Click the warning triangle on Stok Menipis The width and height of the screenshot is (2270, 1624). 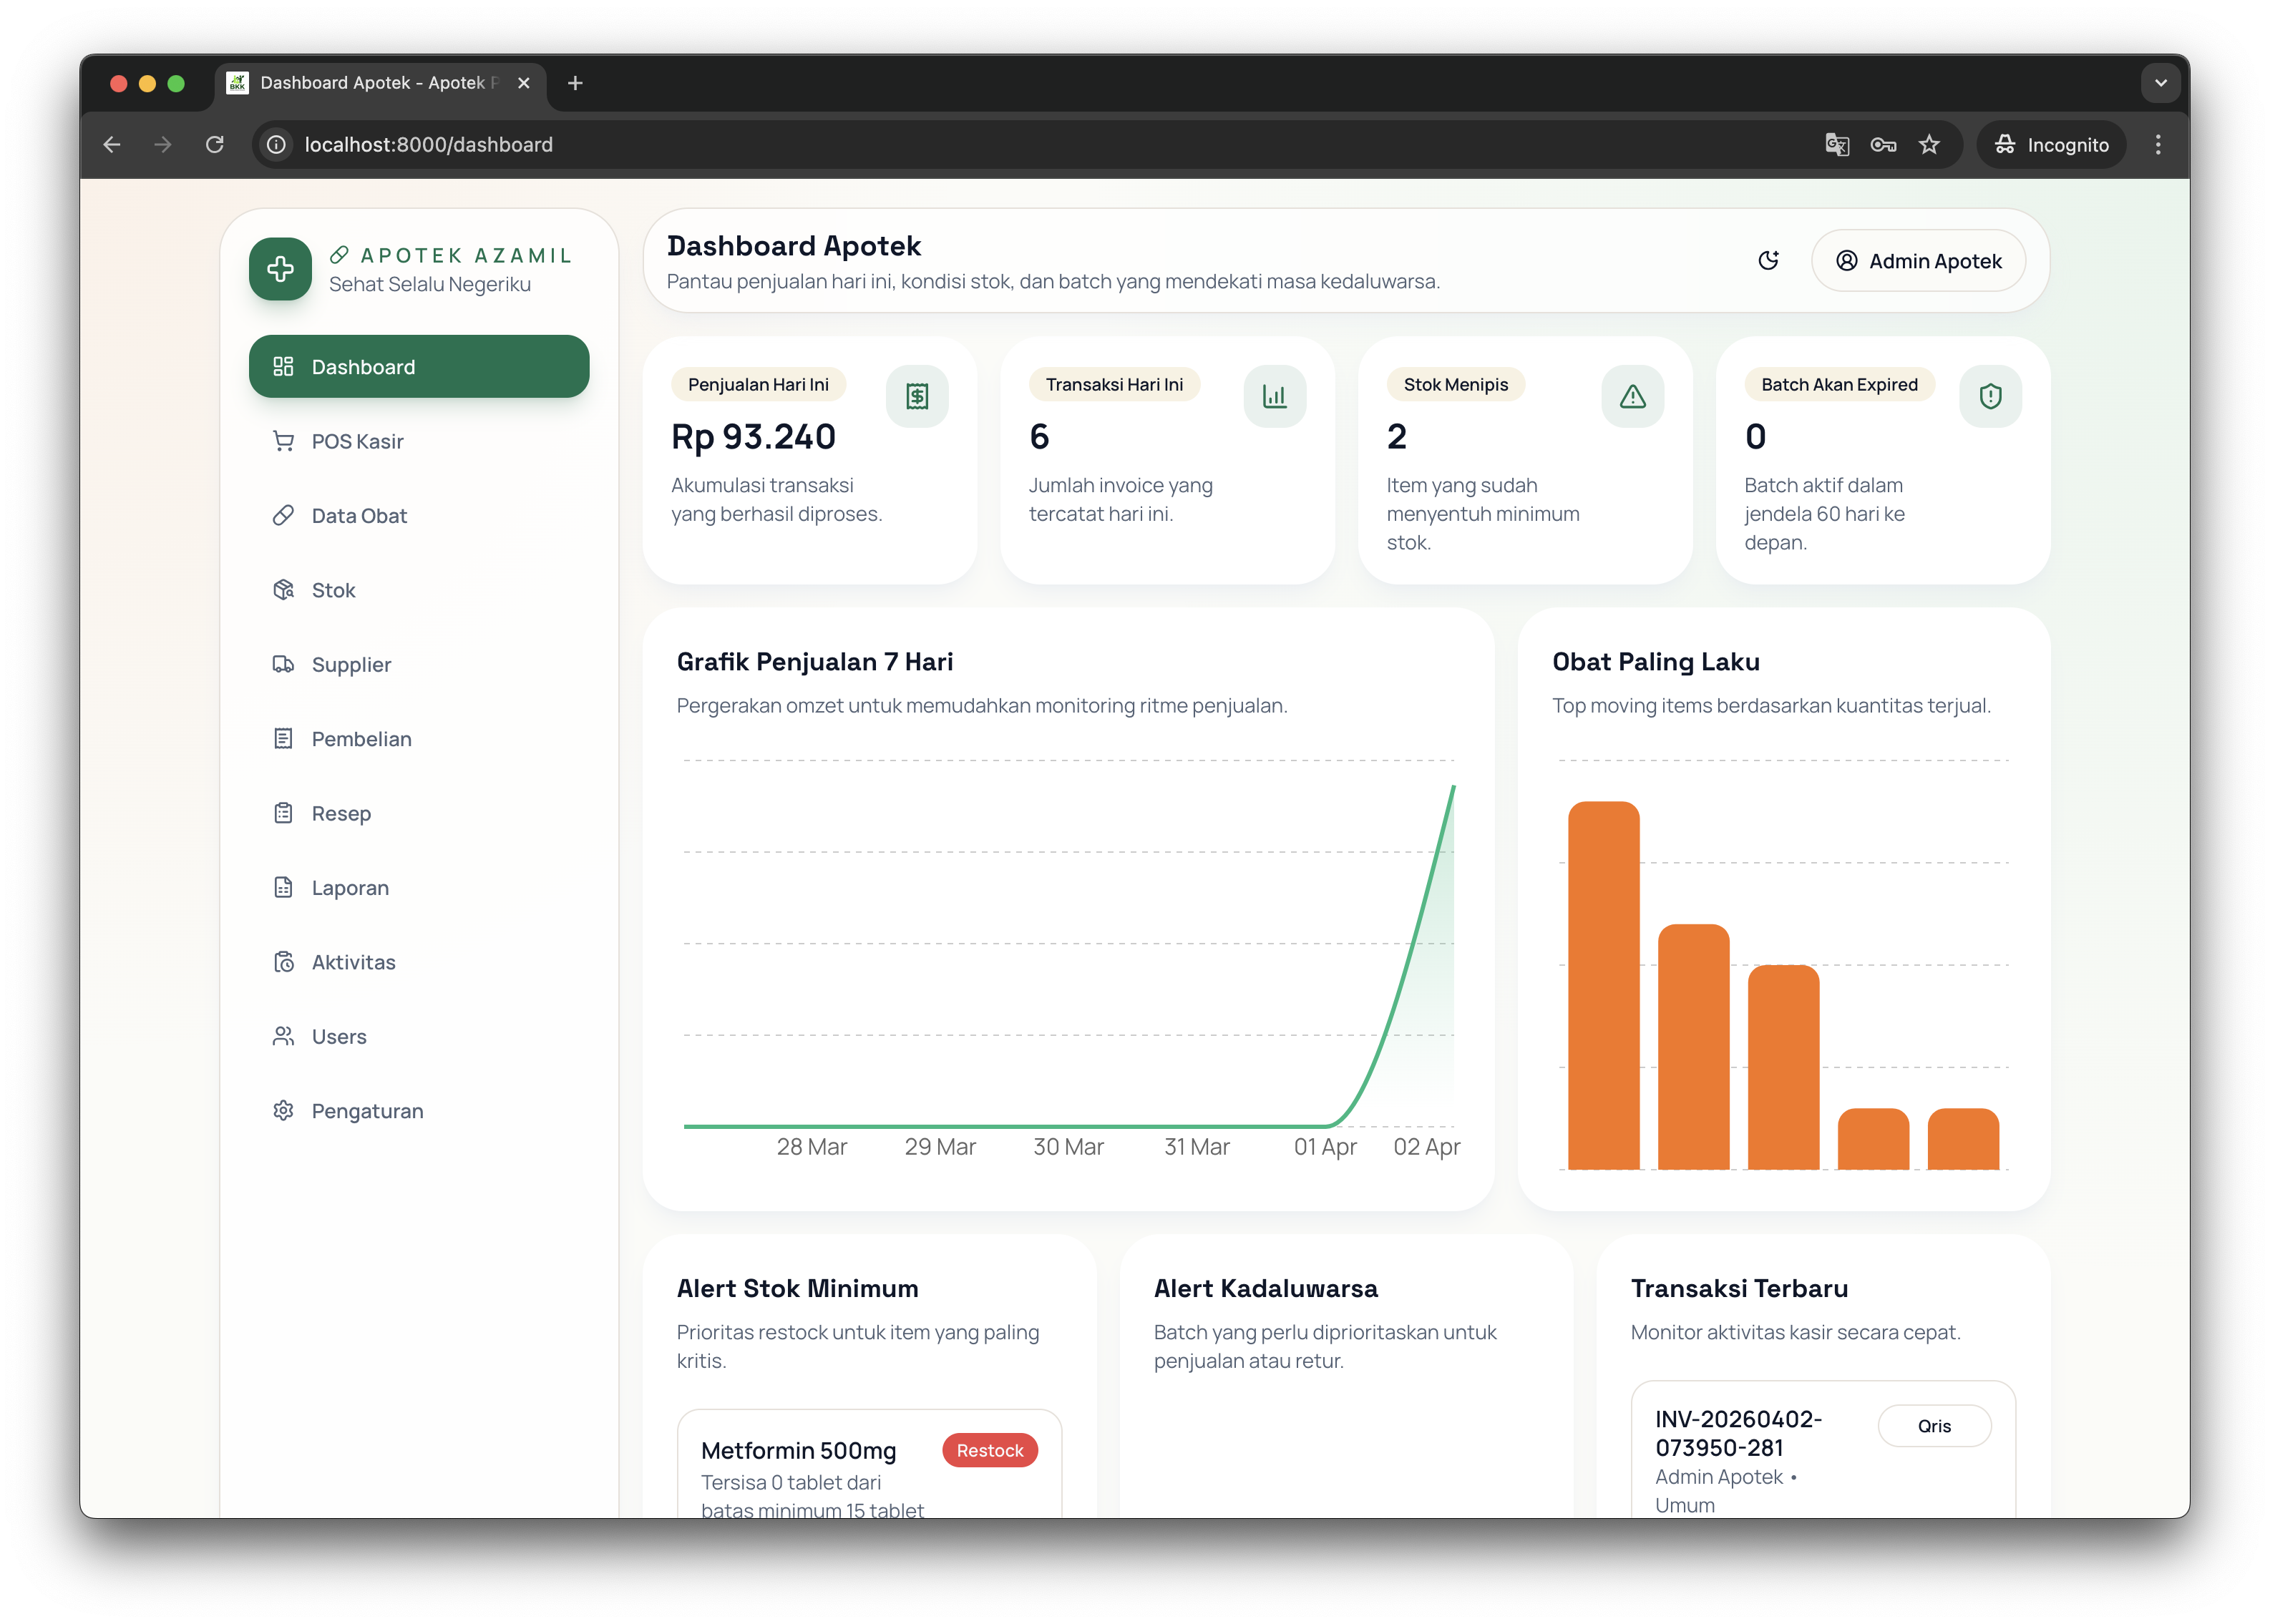pyautogui.click(x=1632, y=397)
